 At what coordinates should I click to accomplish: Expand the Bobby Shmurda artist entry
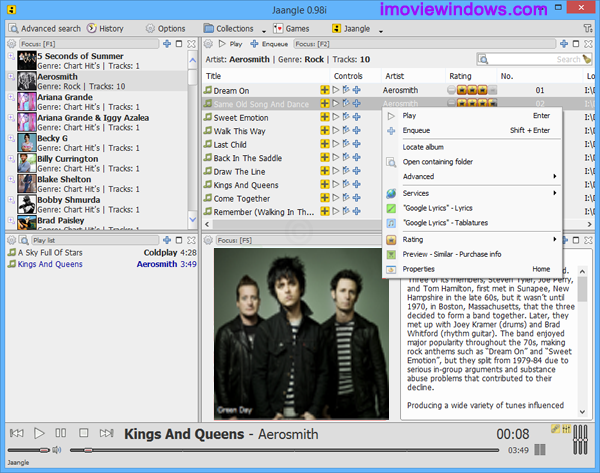point(11,200)
